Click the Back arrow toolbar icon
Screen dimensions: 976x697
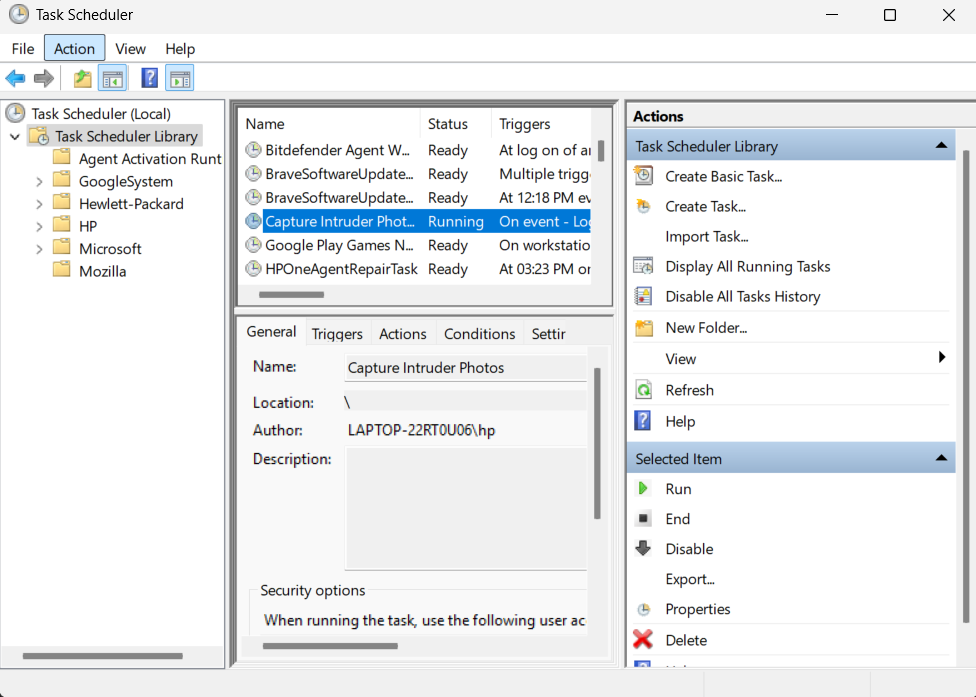pos(15,78)
